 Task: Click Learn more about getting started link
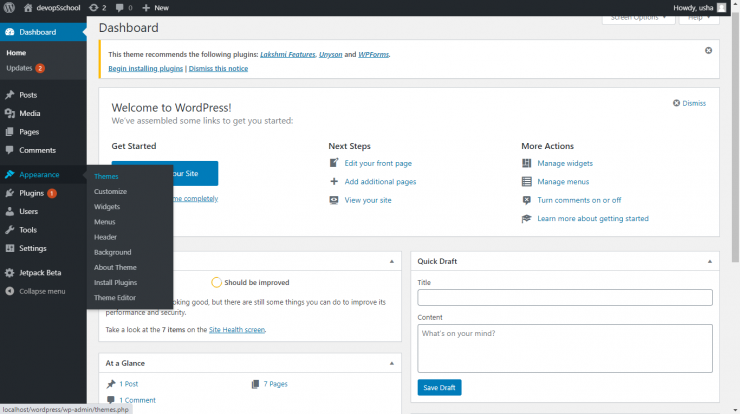[593, 219]
